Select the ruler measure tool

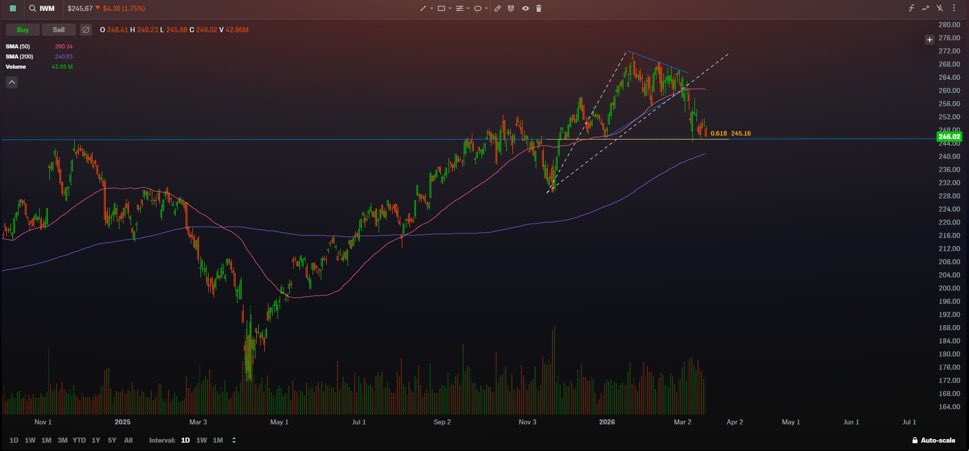[497, 8]
